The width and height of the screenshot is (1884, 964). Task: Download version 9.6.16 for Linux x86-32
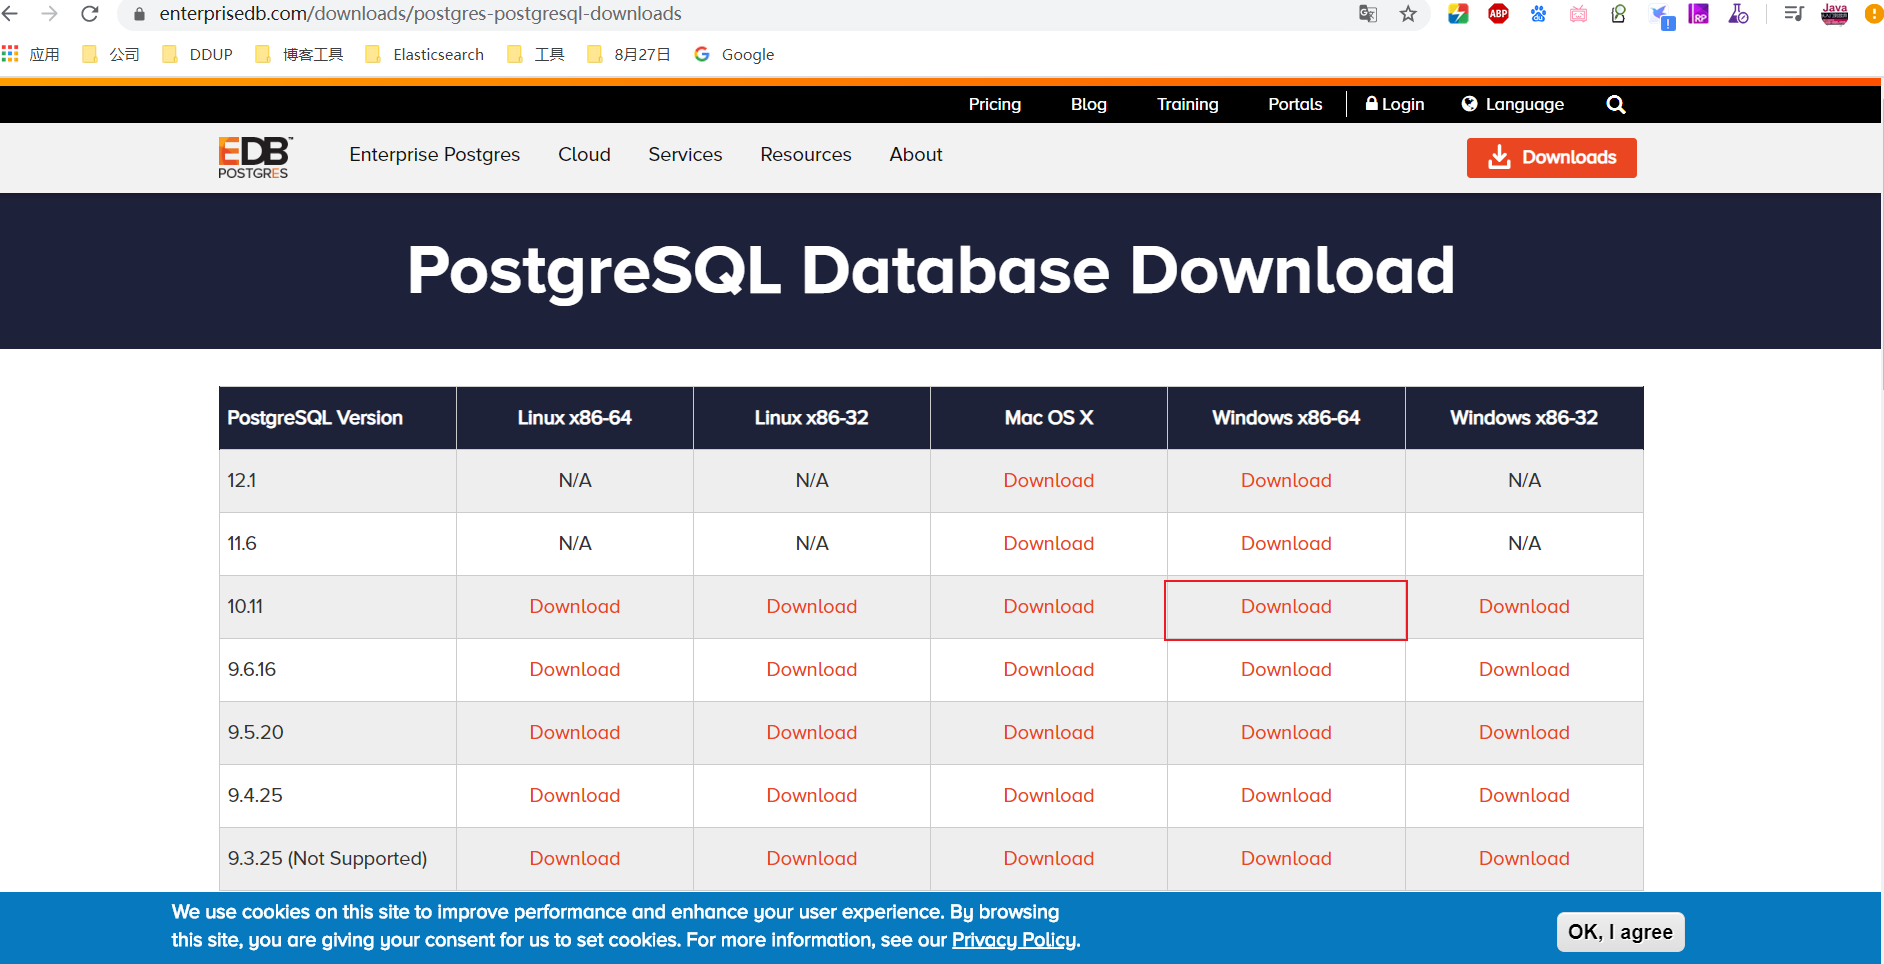[x=812, y=669]
